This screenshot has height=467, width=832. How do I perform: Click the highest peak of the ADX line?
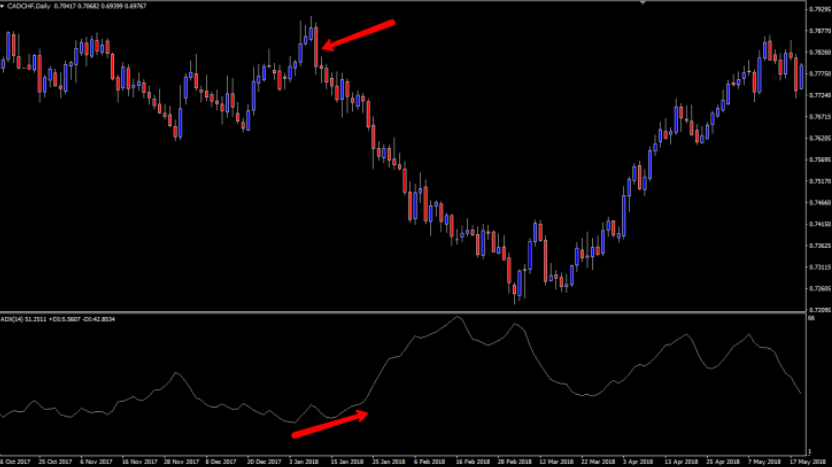click(x=458, y=318)
